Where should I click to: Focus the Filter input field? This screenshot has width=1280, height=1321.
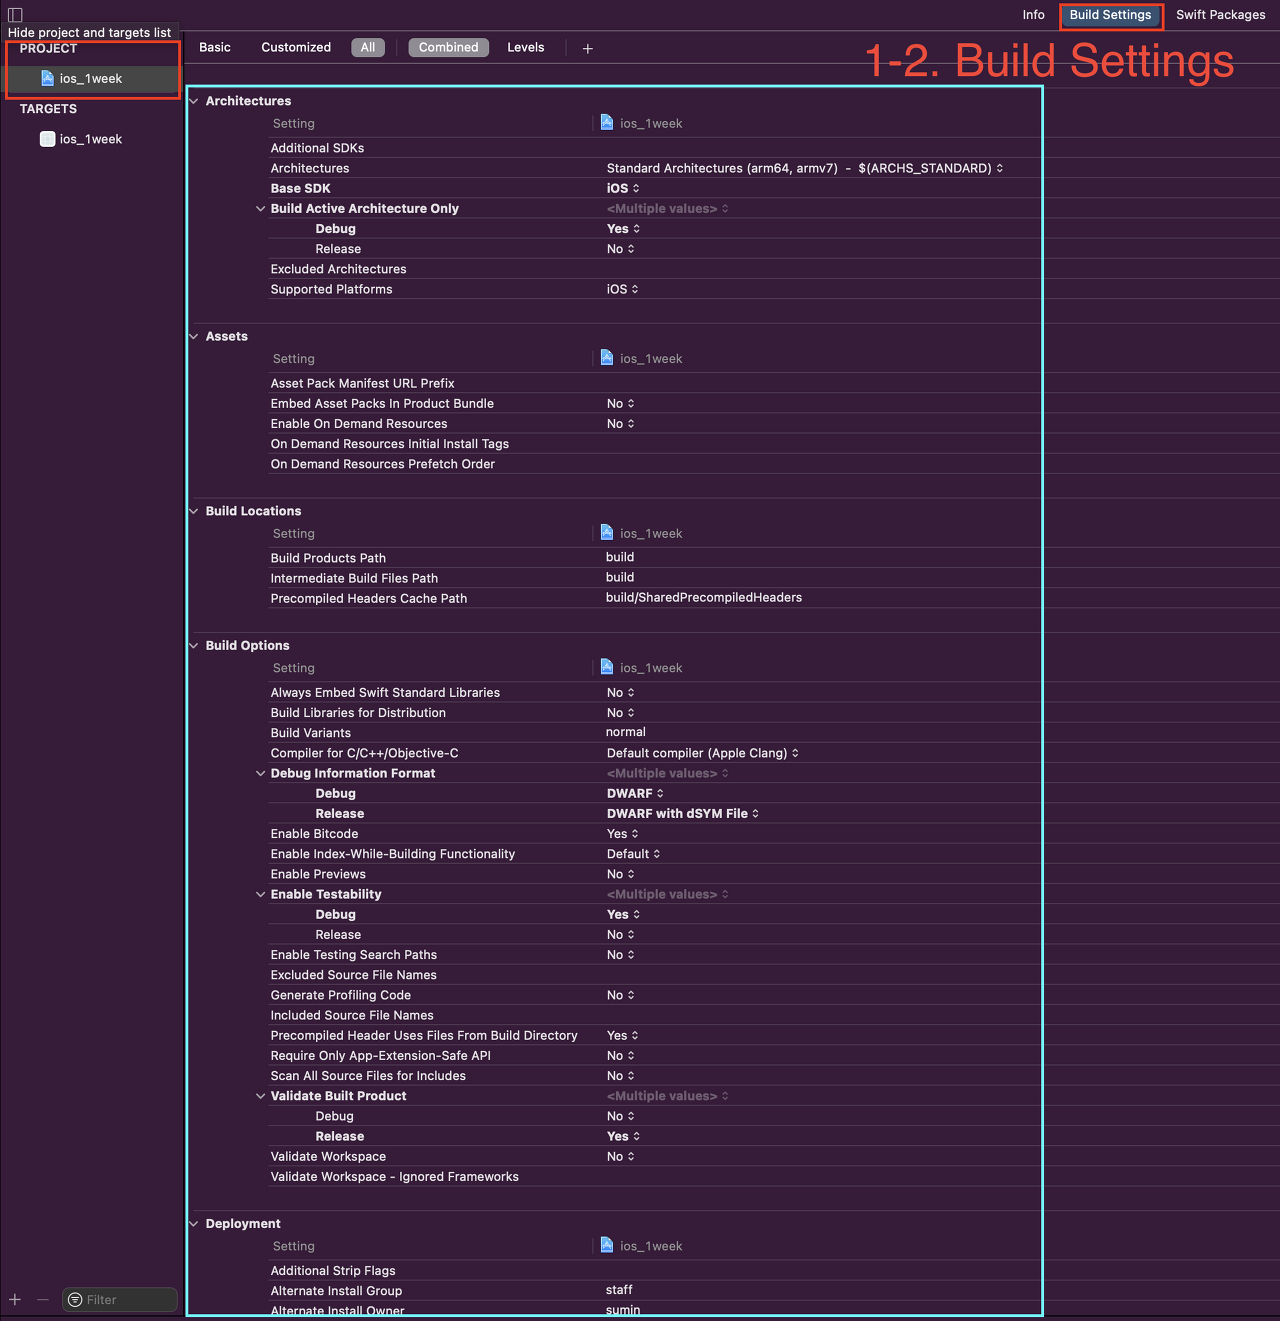click(120, 1300)
